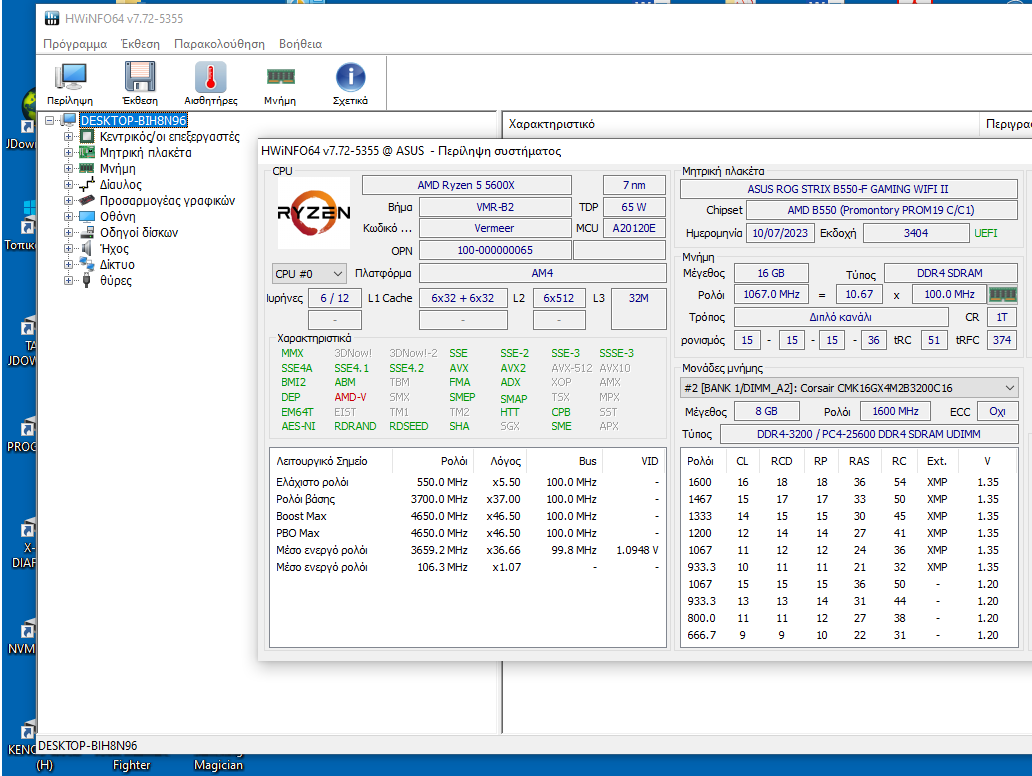Open the Παρακολούθηση menu
Screen dimensions: 1032x776
tap(219, 44)
